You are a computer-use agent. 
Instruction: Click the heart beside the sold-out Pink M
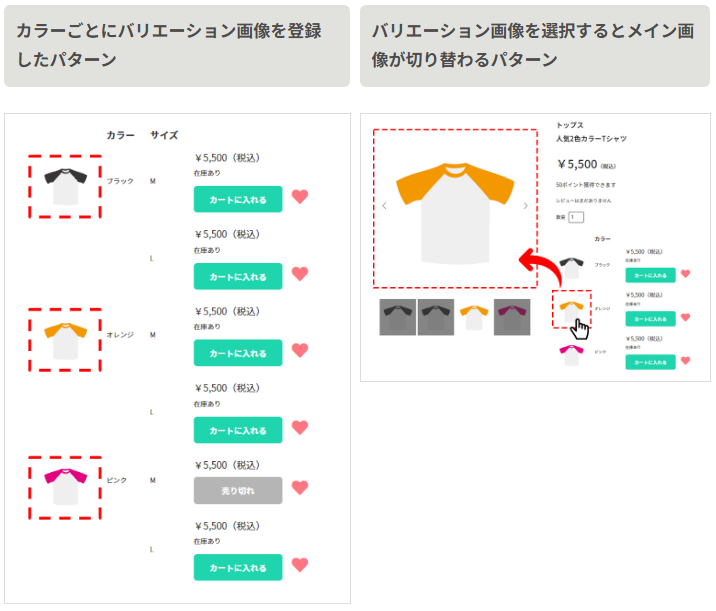coord(300,490)
